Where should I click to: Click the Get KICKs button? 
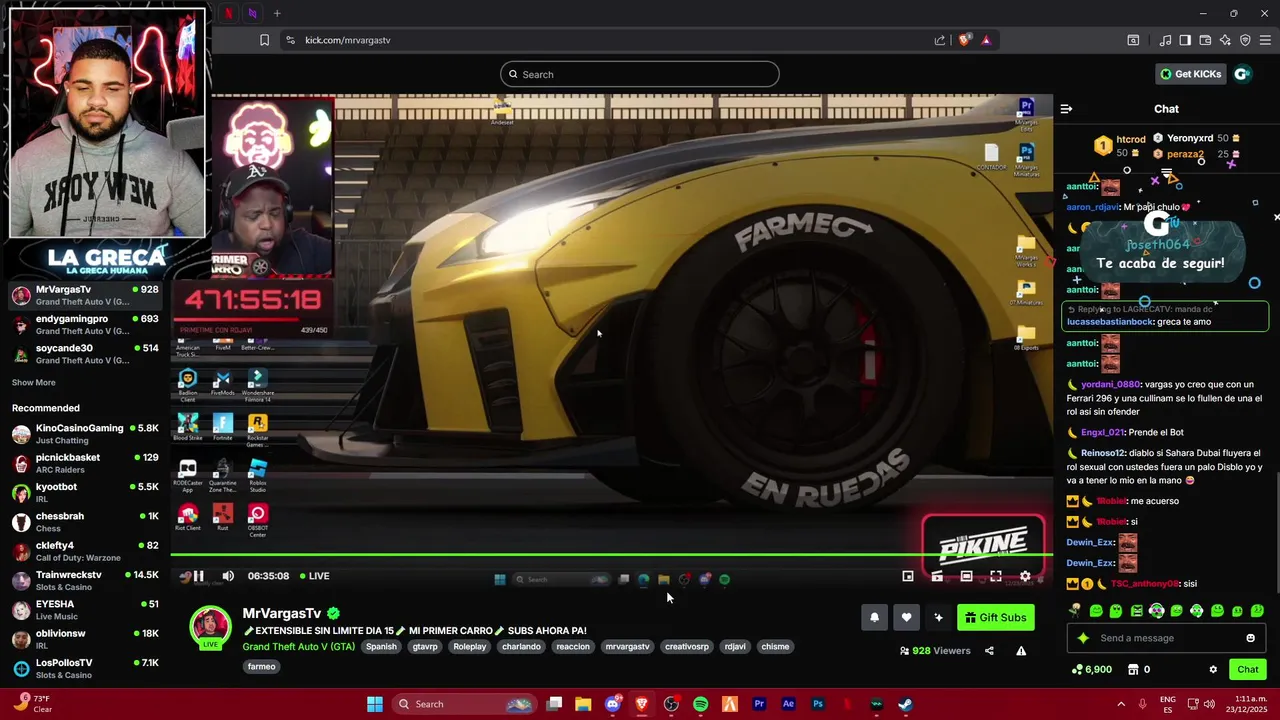pyautogui.click(x=1190, y=74)
